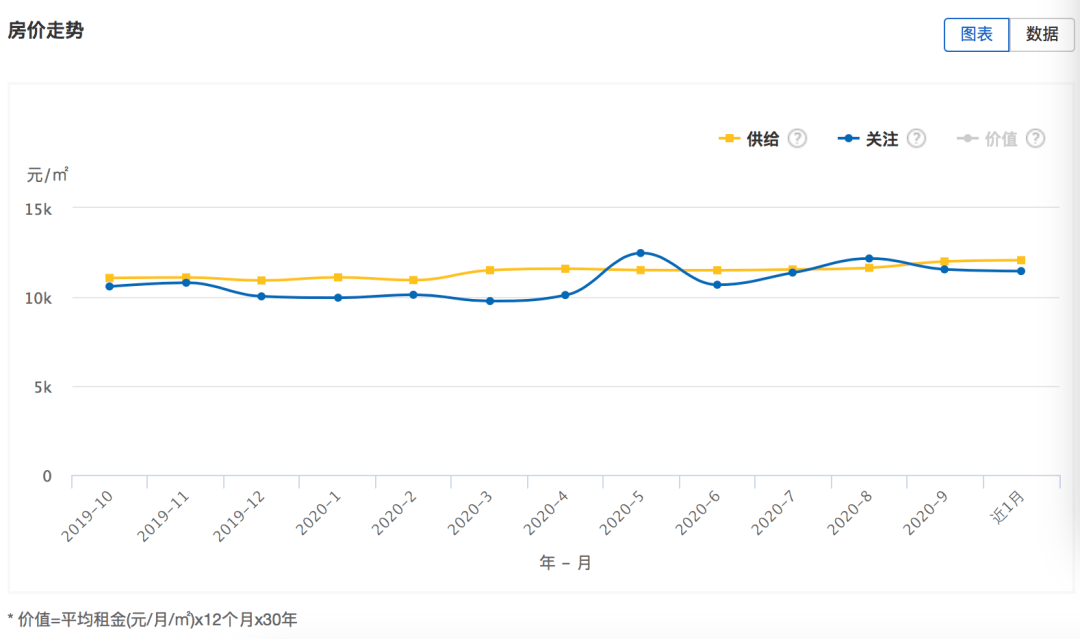
Task: Click the yellow 供给 marker at 2020-9
Action: point(944,262)
